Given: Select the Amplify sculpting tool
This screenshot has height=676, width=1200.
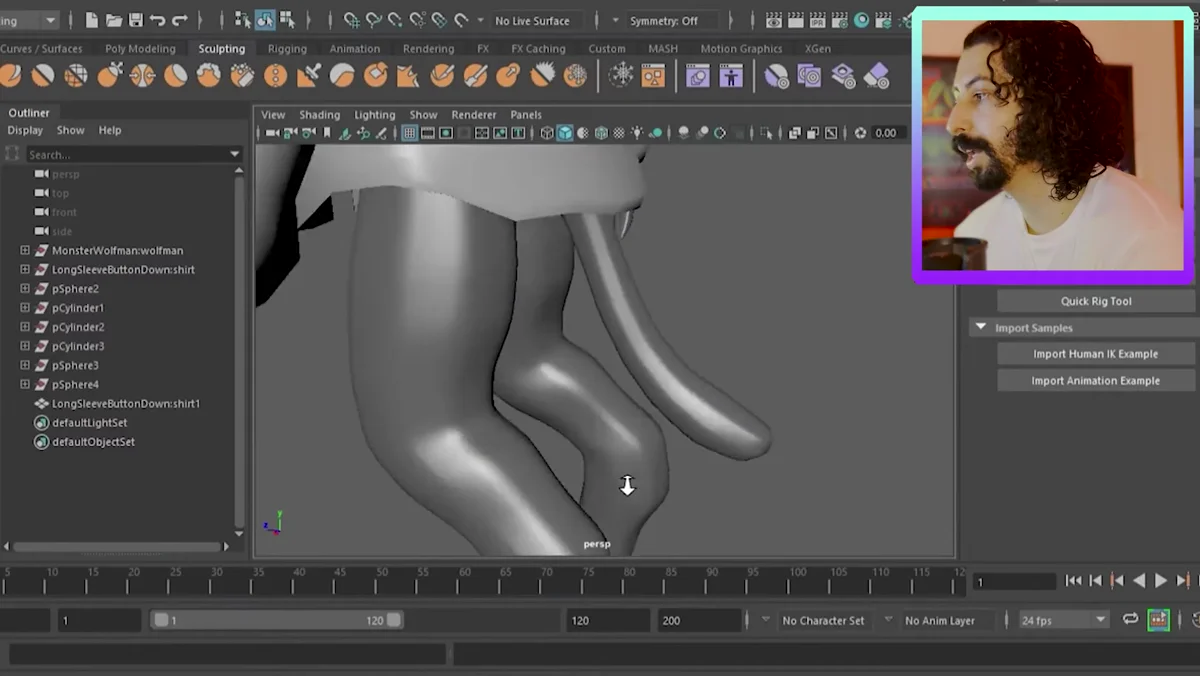Looking at the screenshot, I should [x=542, y=75].
